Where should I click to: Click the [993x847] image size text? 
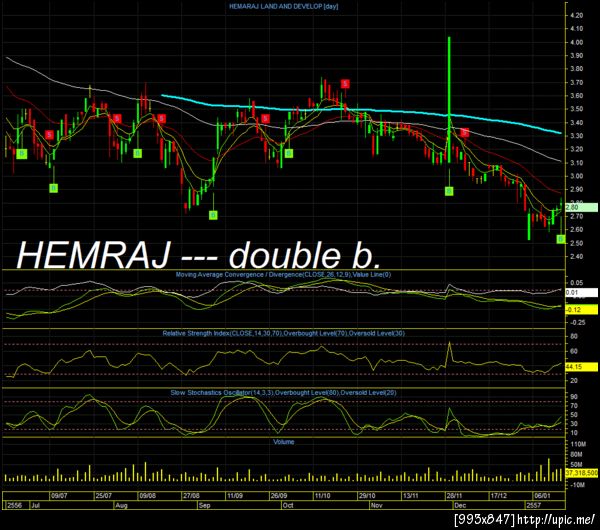[484, 520]
